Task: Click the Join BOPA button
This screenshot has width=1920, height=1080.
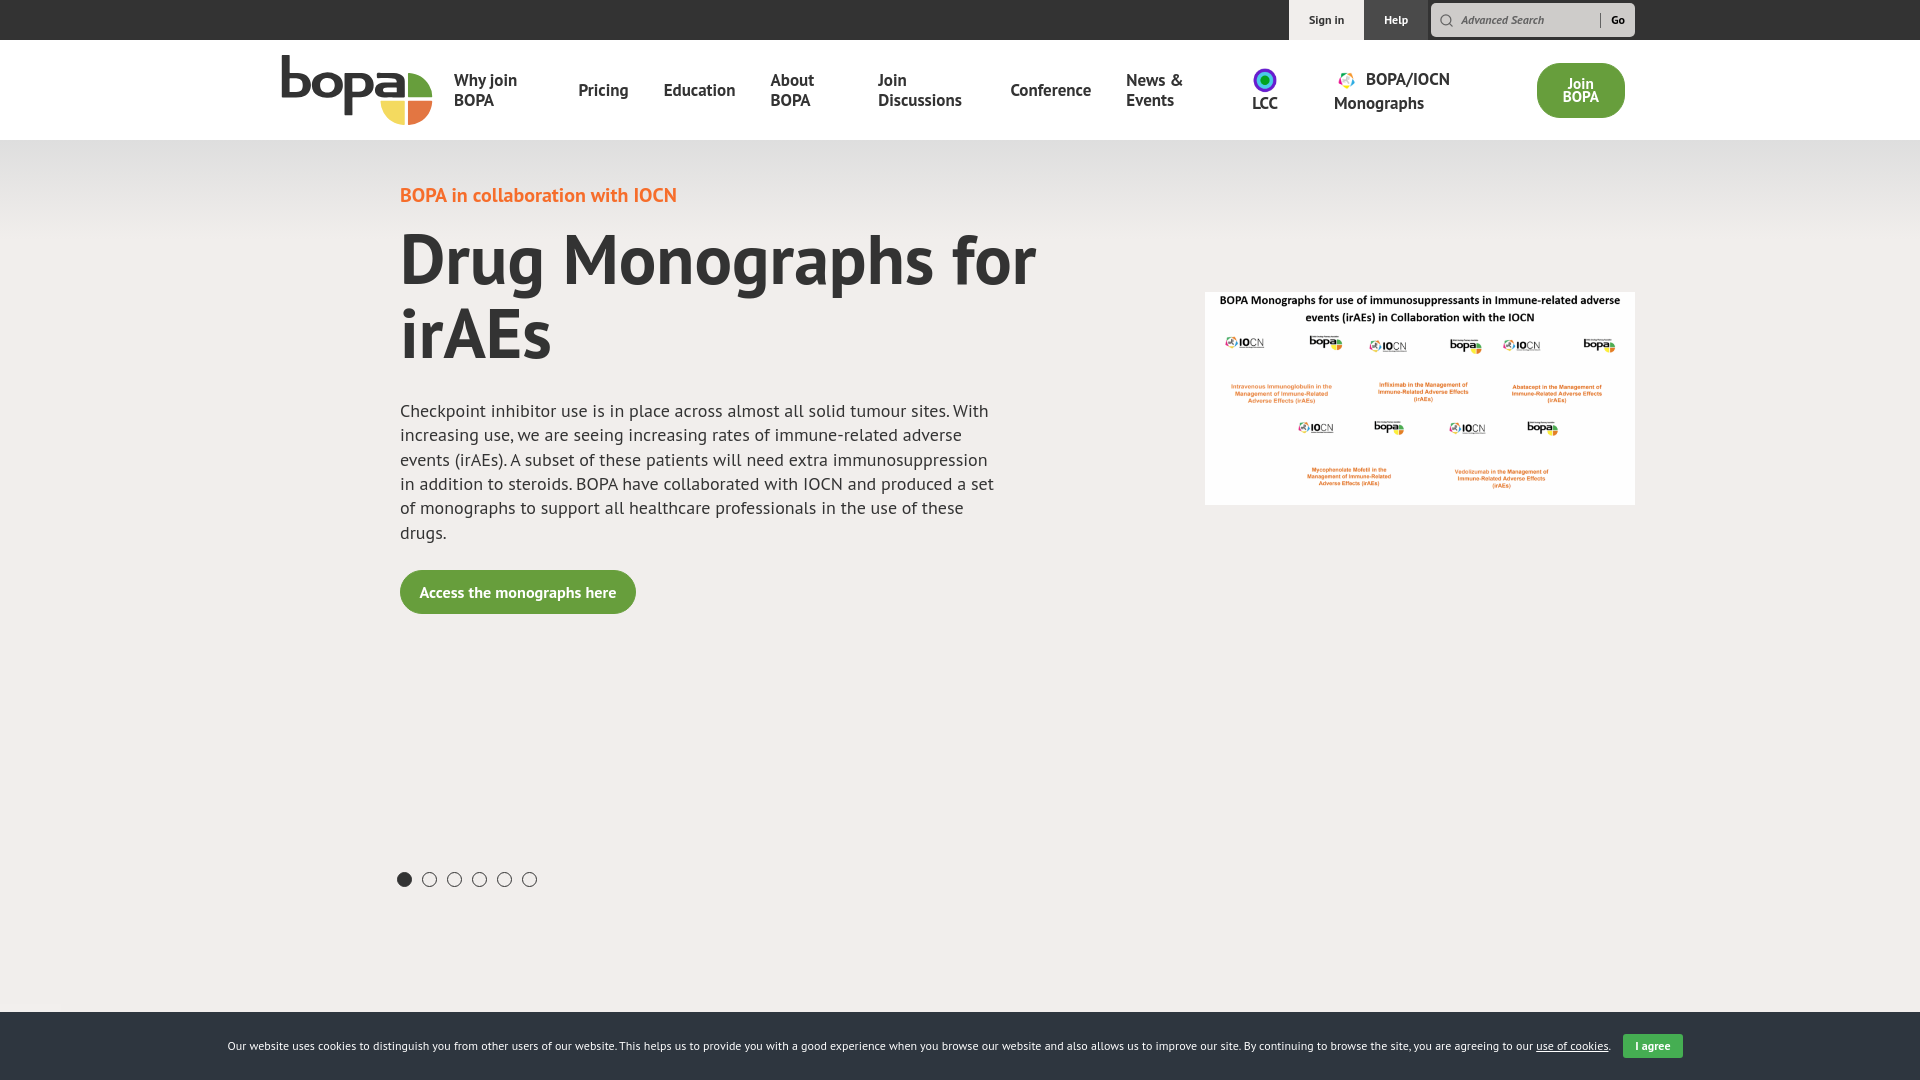Action: tap(1581, 90)
